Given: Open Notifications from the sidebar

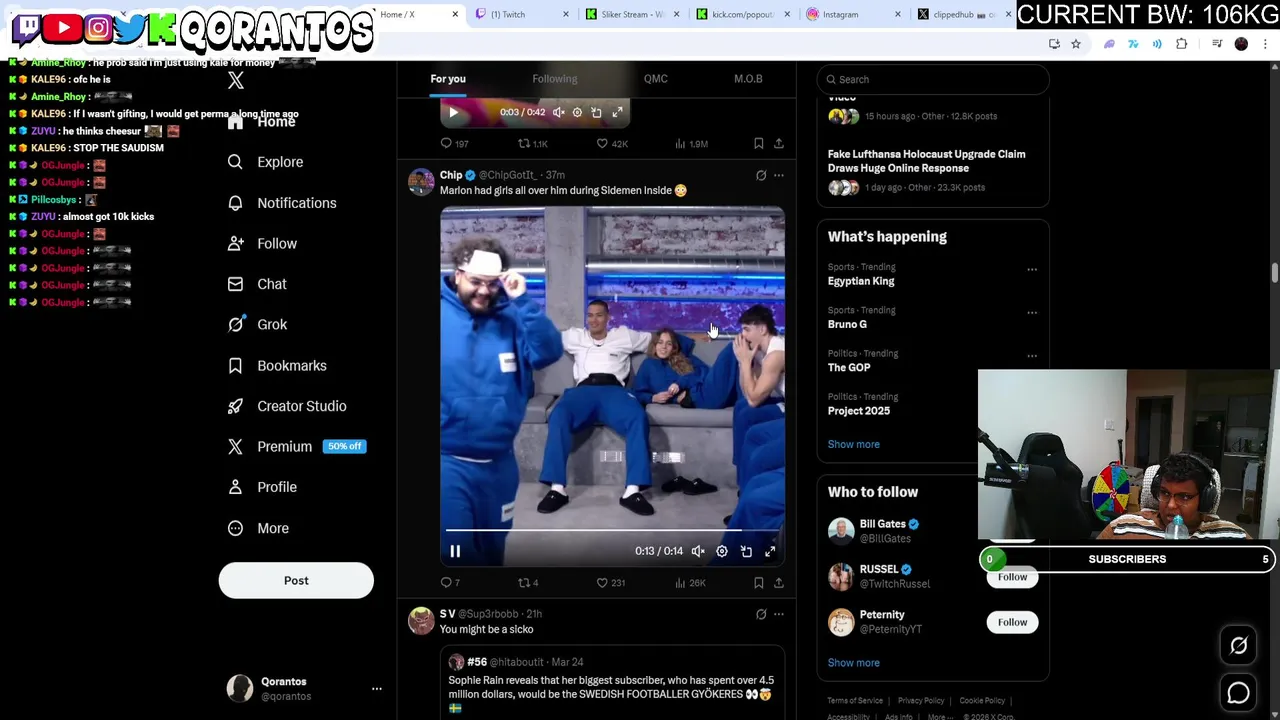Looking at the screenshot, I should click(282, 203).
